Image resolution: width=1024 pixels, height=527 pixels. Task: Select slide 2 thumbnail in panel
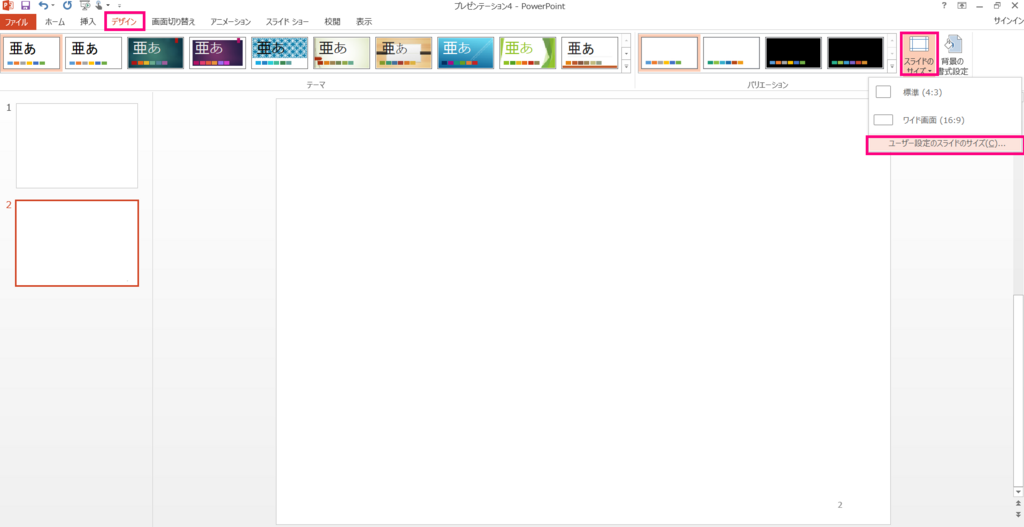tap(77, 243)
